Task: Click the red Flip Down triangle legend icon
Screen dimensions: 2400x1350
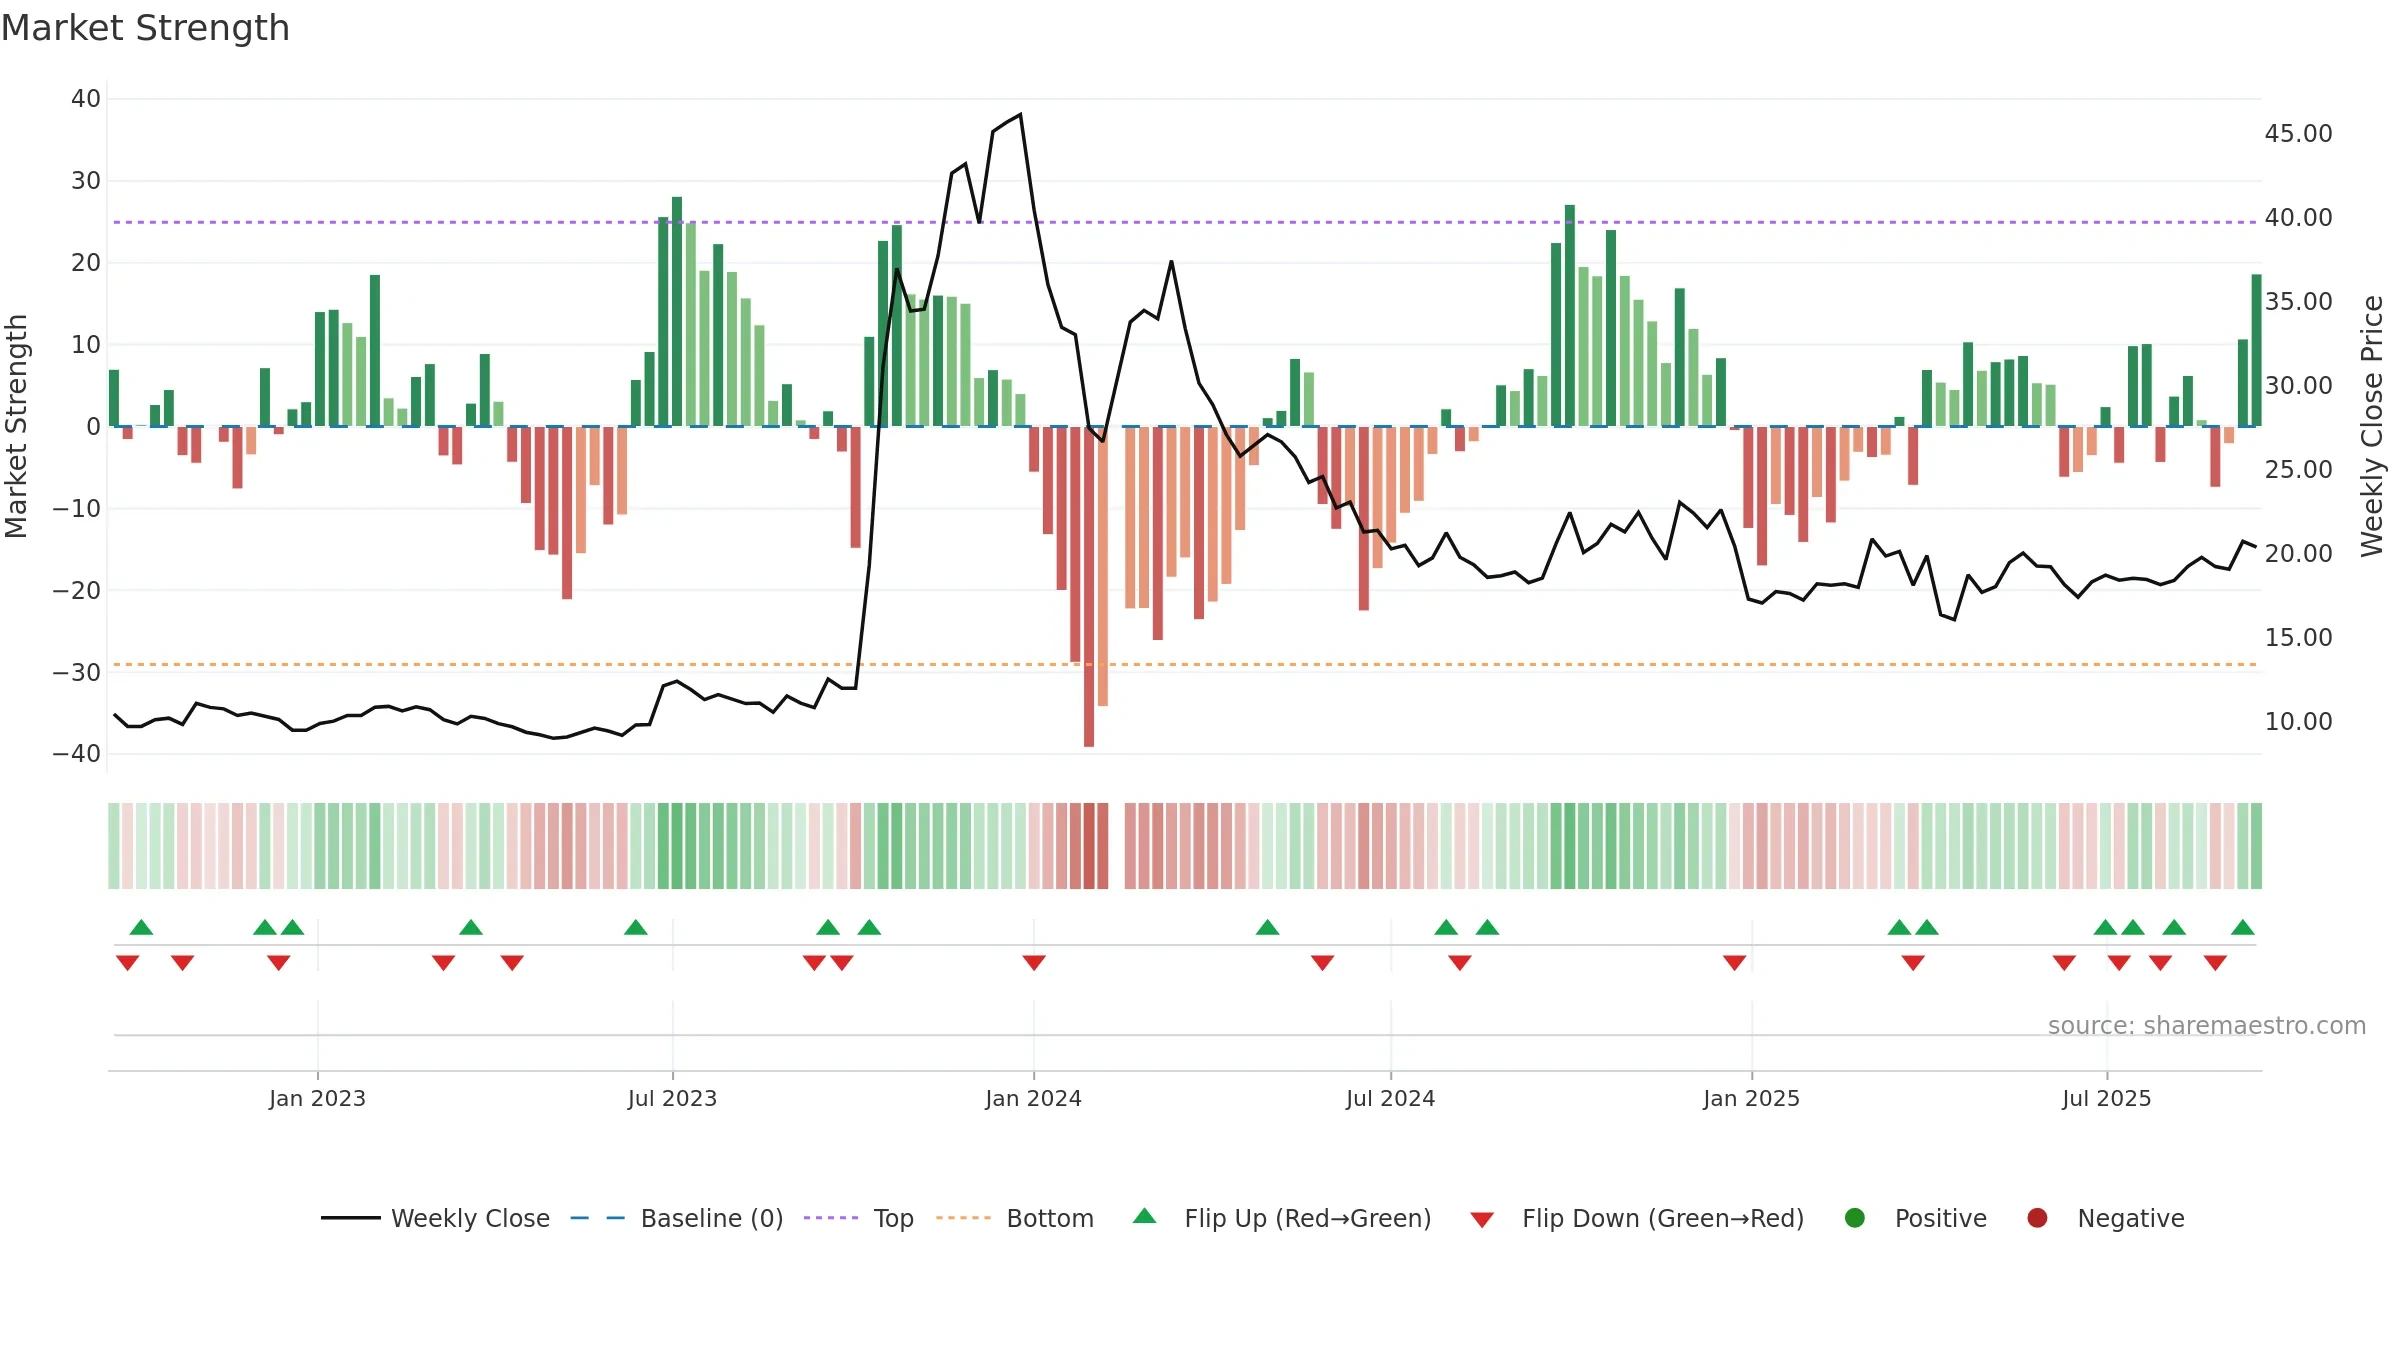Action: [1482, 1220]
